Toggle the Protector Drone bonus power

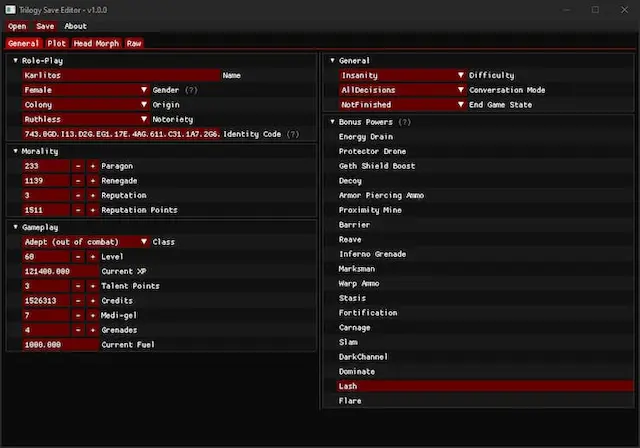[485, 151]
